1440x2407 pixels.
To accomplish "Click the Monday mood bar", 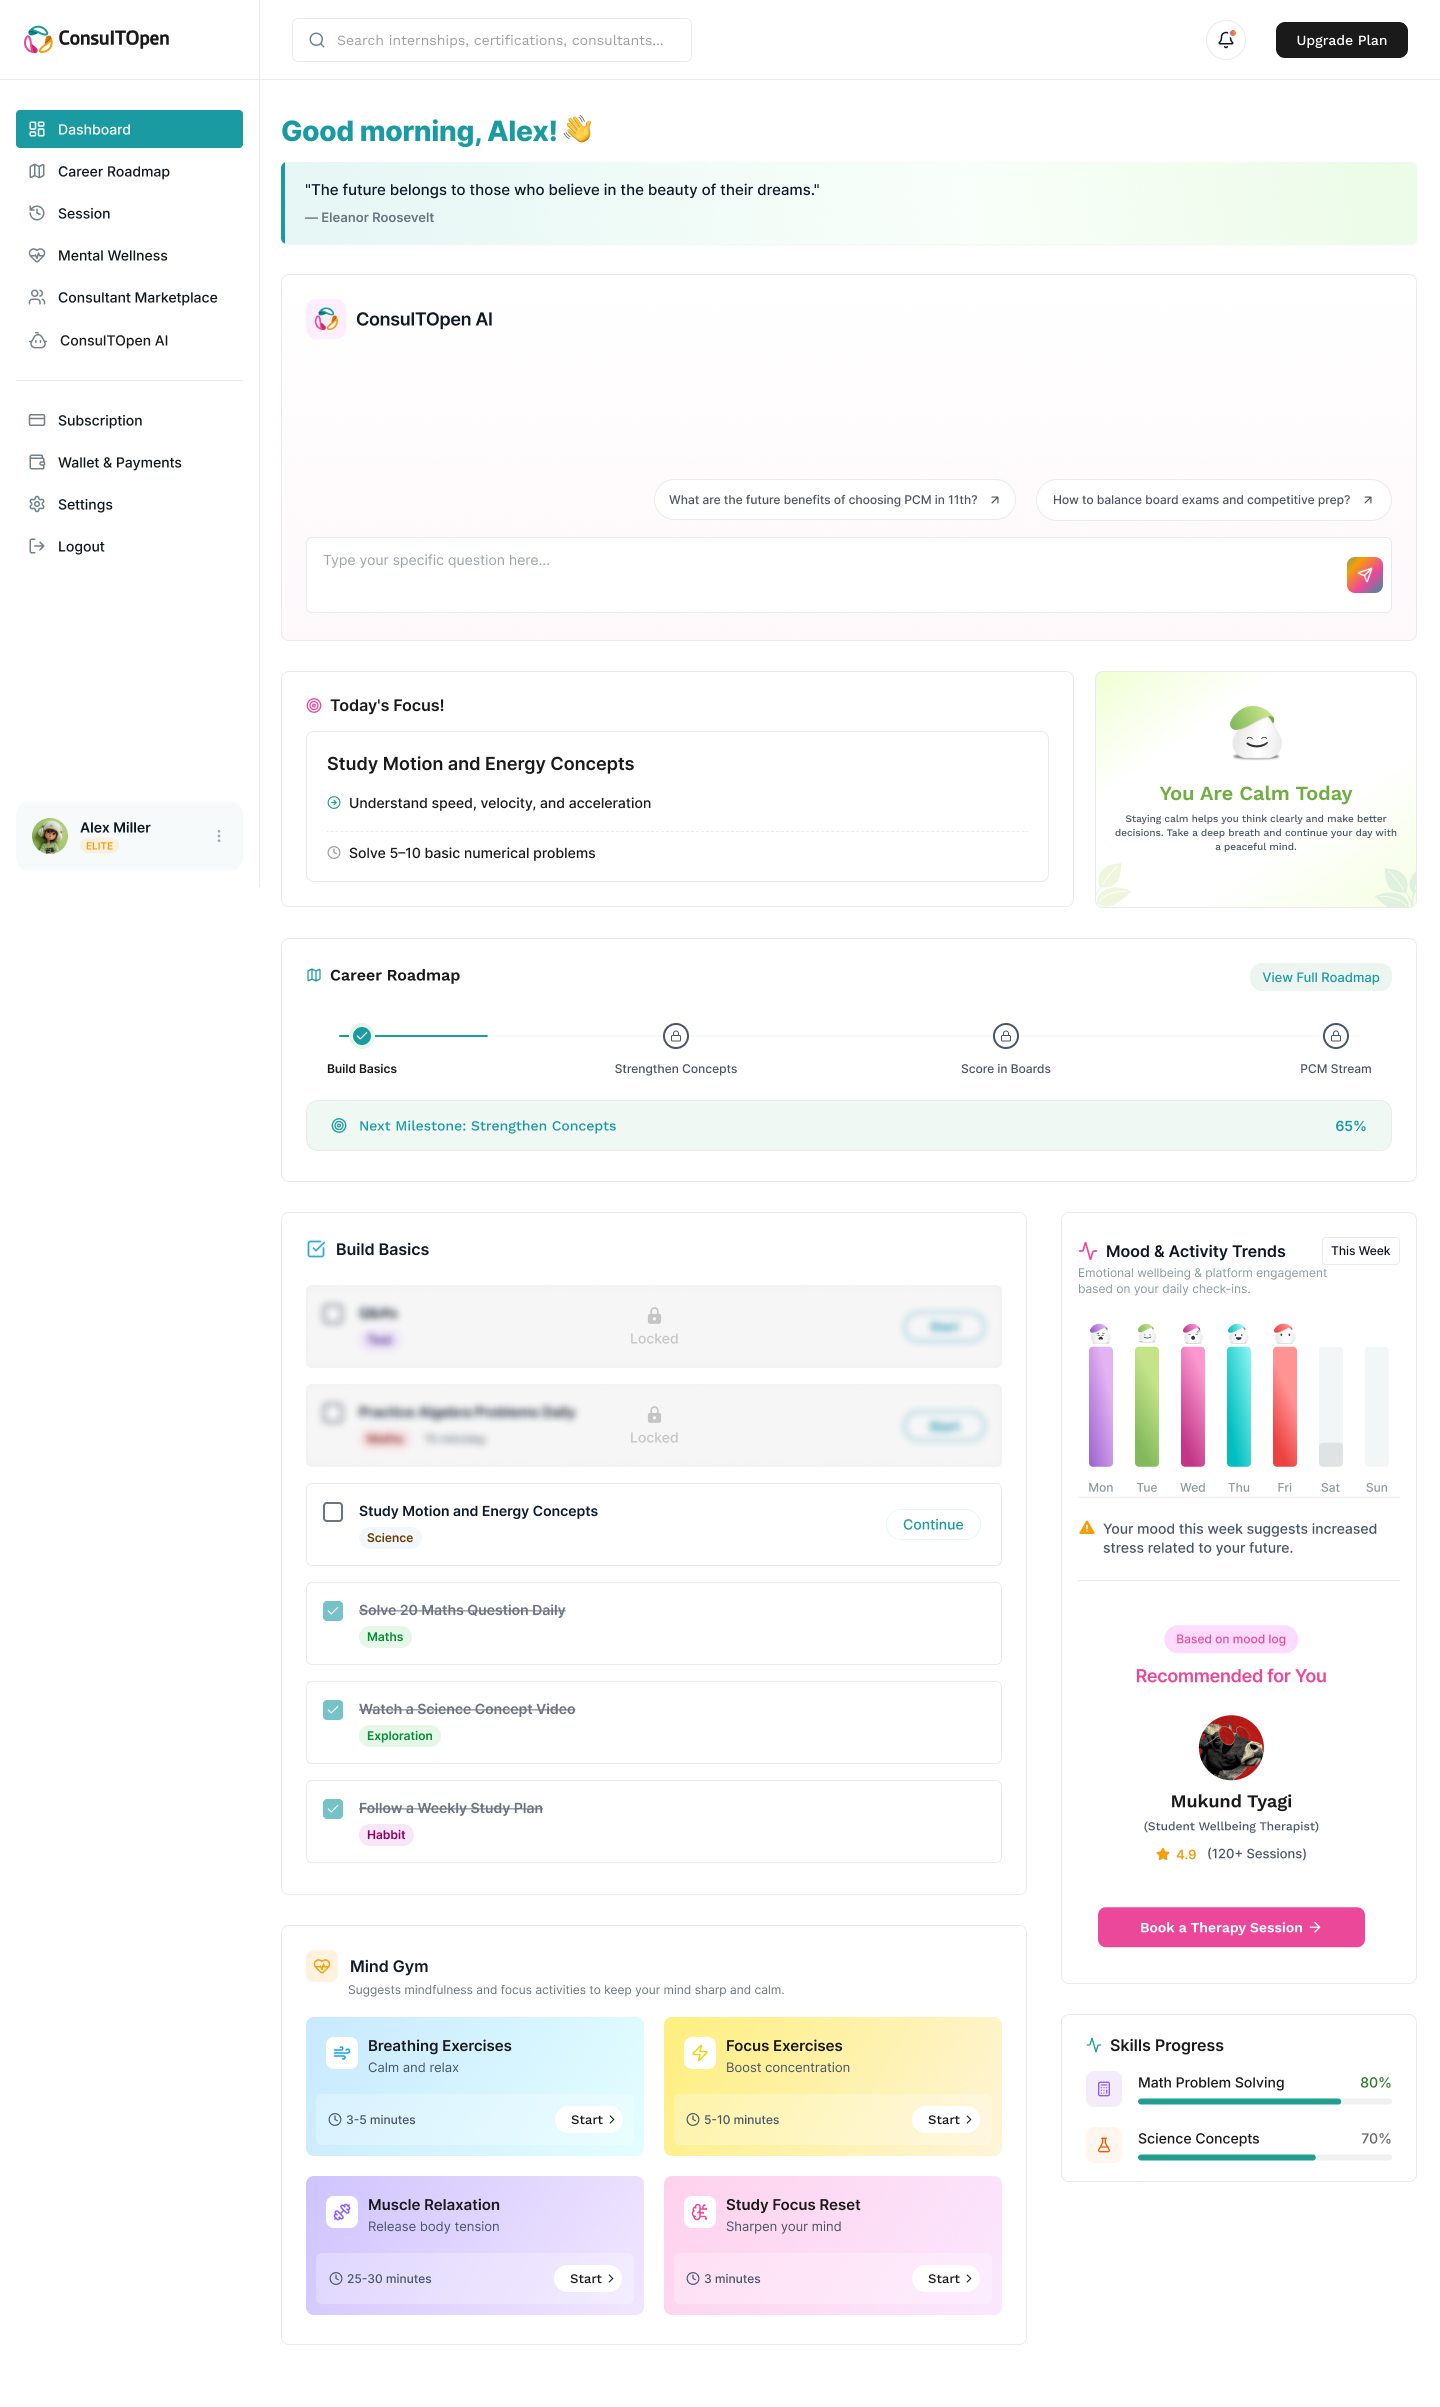I will [1100, 1406].
